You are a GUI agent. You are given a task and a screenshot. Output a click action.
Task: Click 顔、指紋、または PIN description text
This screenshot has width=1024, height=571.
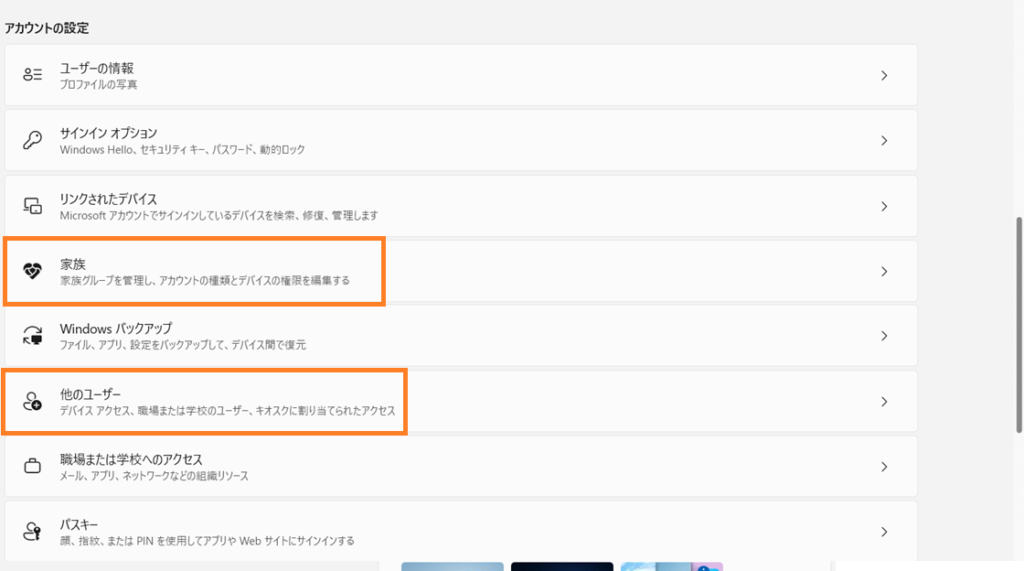pos(207,541)
